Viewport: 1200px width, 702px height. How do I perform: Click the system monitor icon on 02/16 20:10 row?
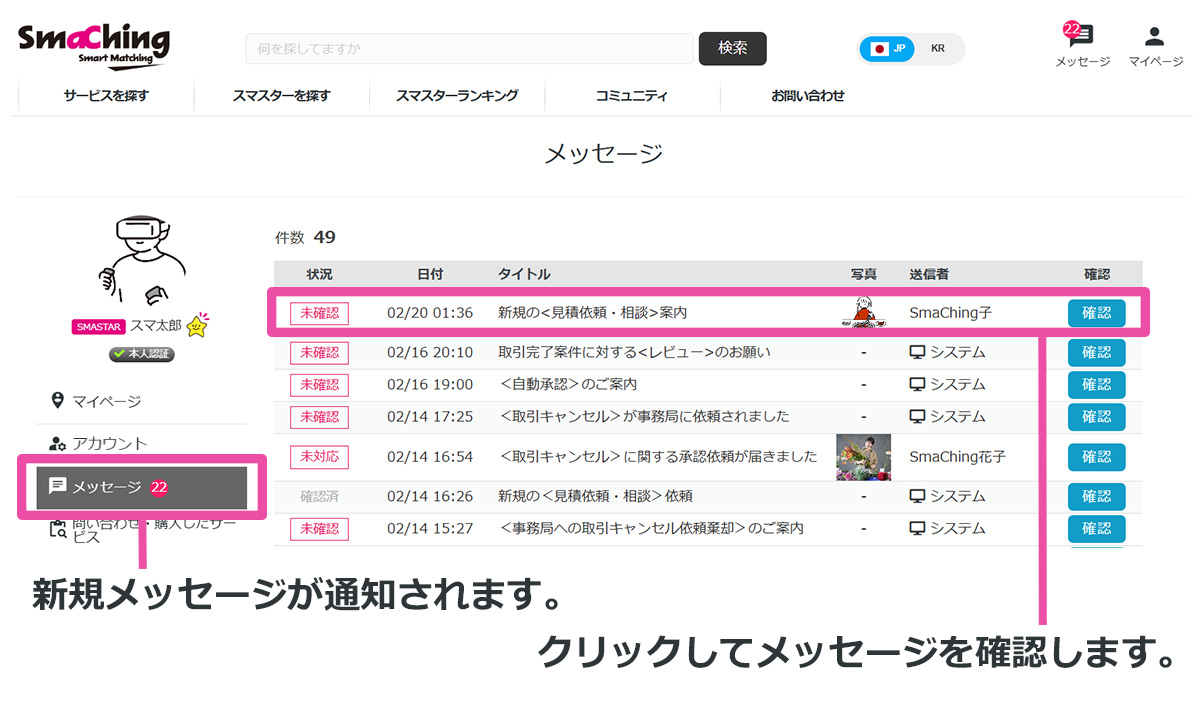[x=917, y=352]
